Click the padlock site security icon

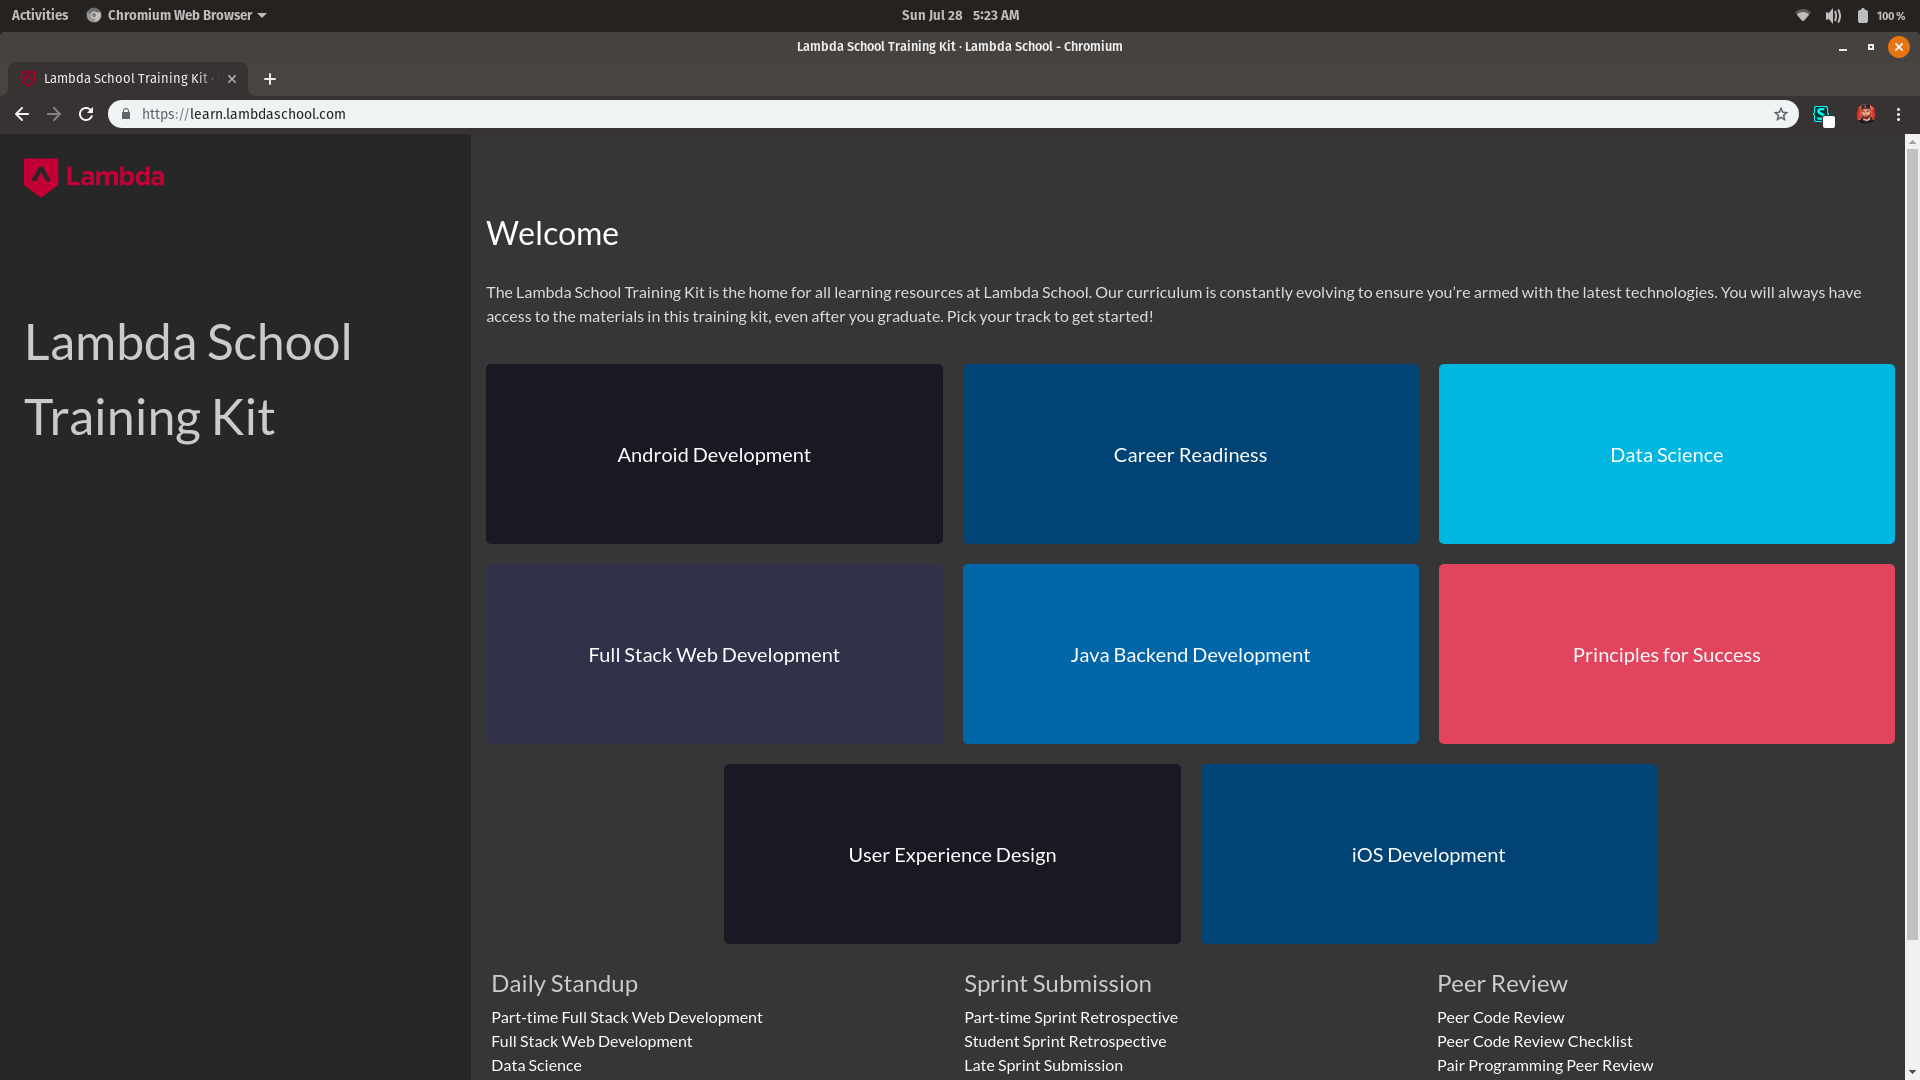tap(126, 114)
